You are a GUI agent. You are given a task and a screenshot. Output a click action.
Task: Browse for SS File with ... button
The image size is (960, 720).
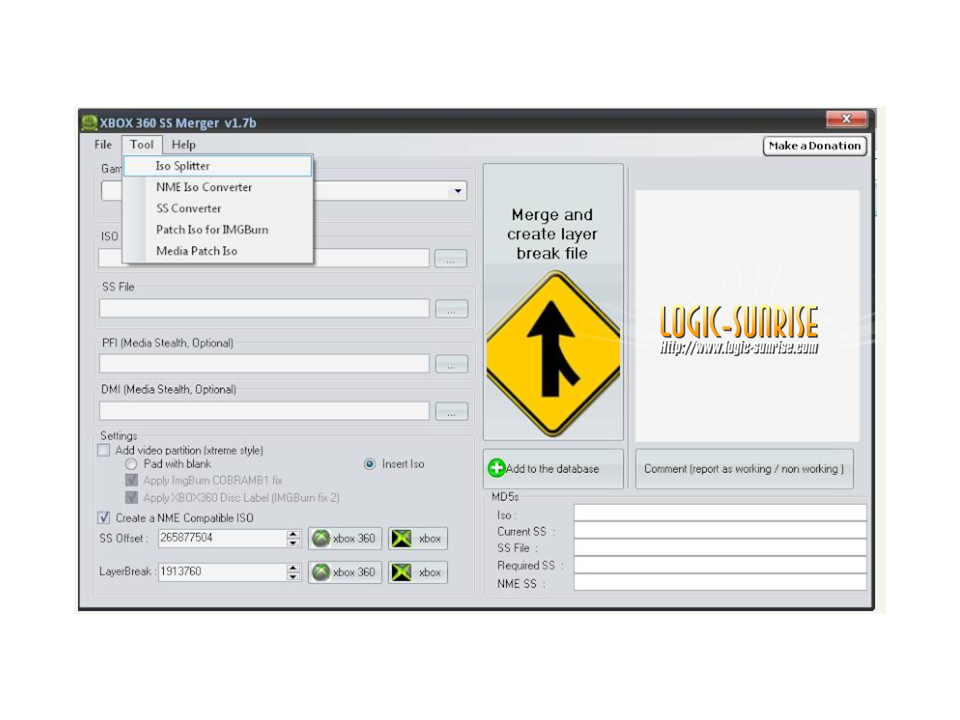tap(451, 309)
